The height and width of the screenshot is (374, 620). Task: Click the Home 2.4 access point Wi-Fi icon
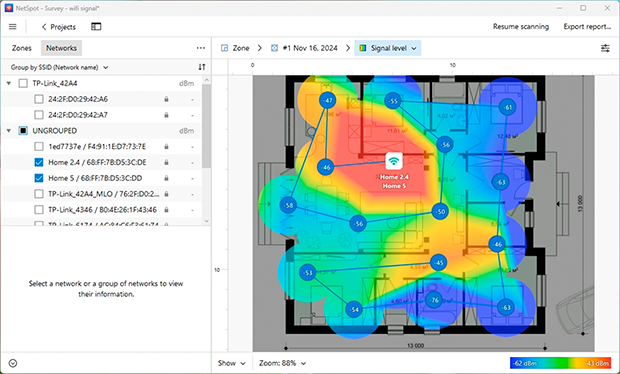394,161
